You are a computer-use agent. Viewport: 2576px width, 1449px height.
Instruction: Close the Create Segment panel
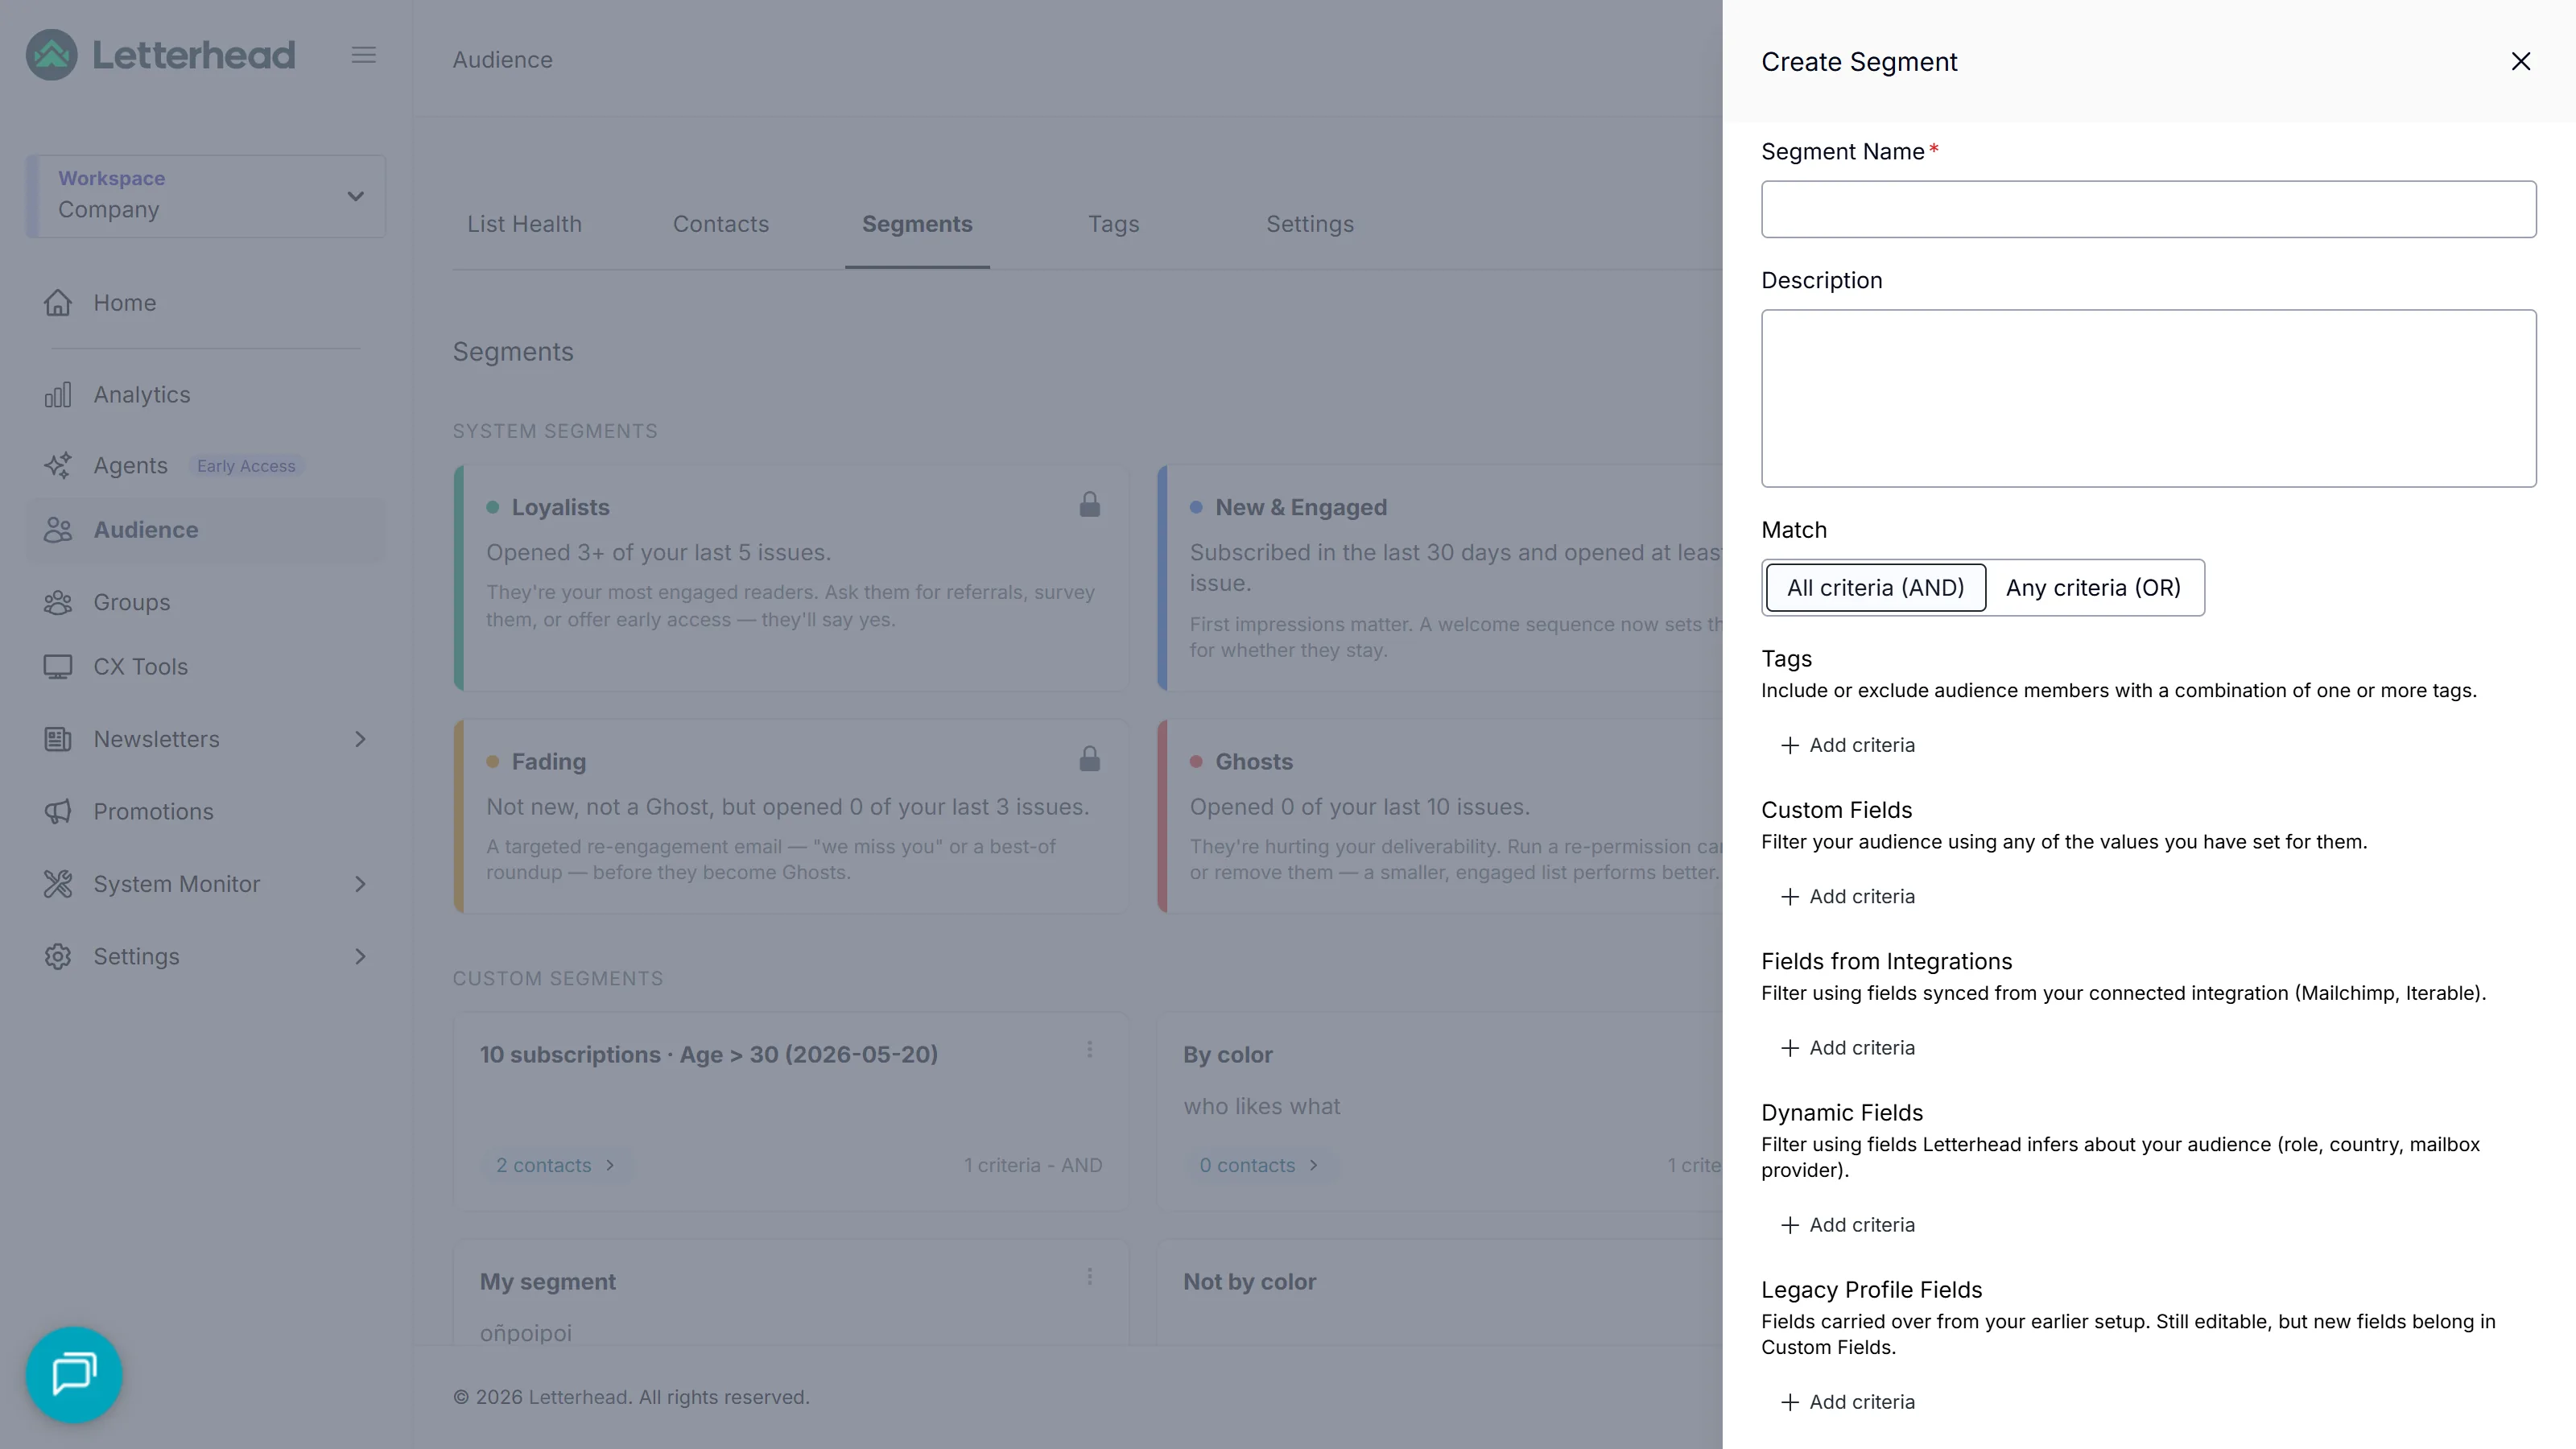coord(2521,62)
